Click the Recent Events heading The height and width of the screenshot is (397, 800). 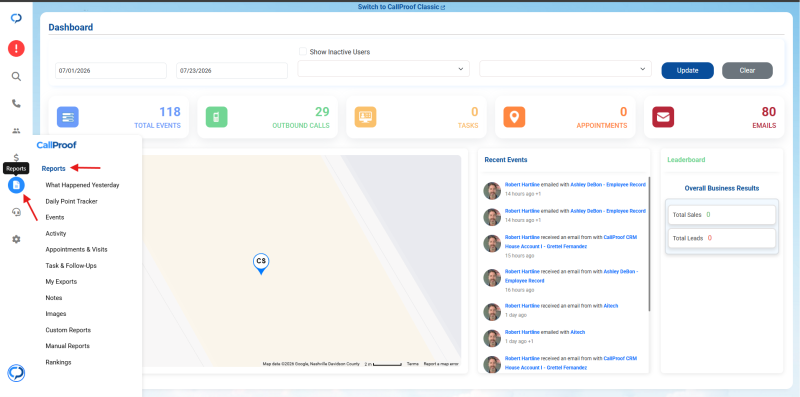pos(506,160)
